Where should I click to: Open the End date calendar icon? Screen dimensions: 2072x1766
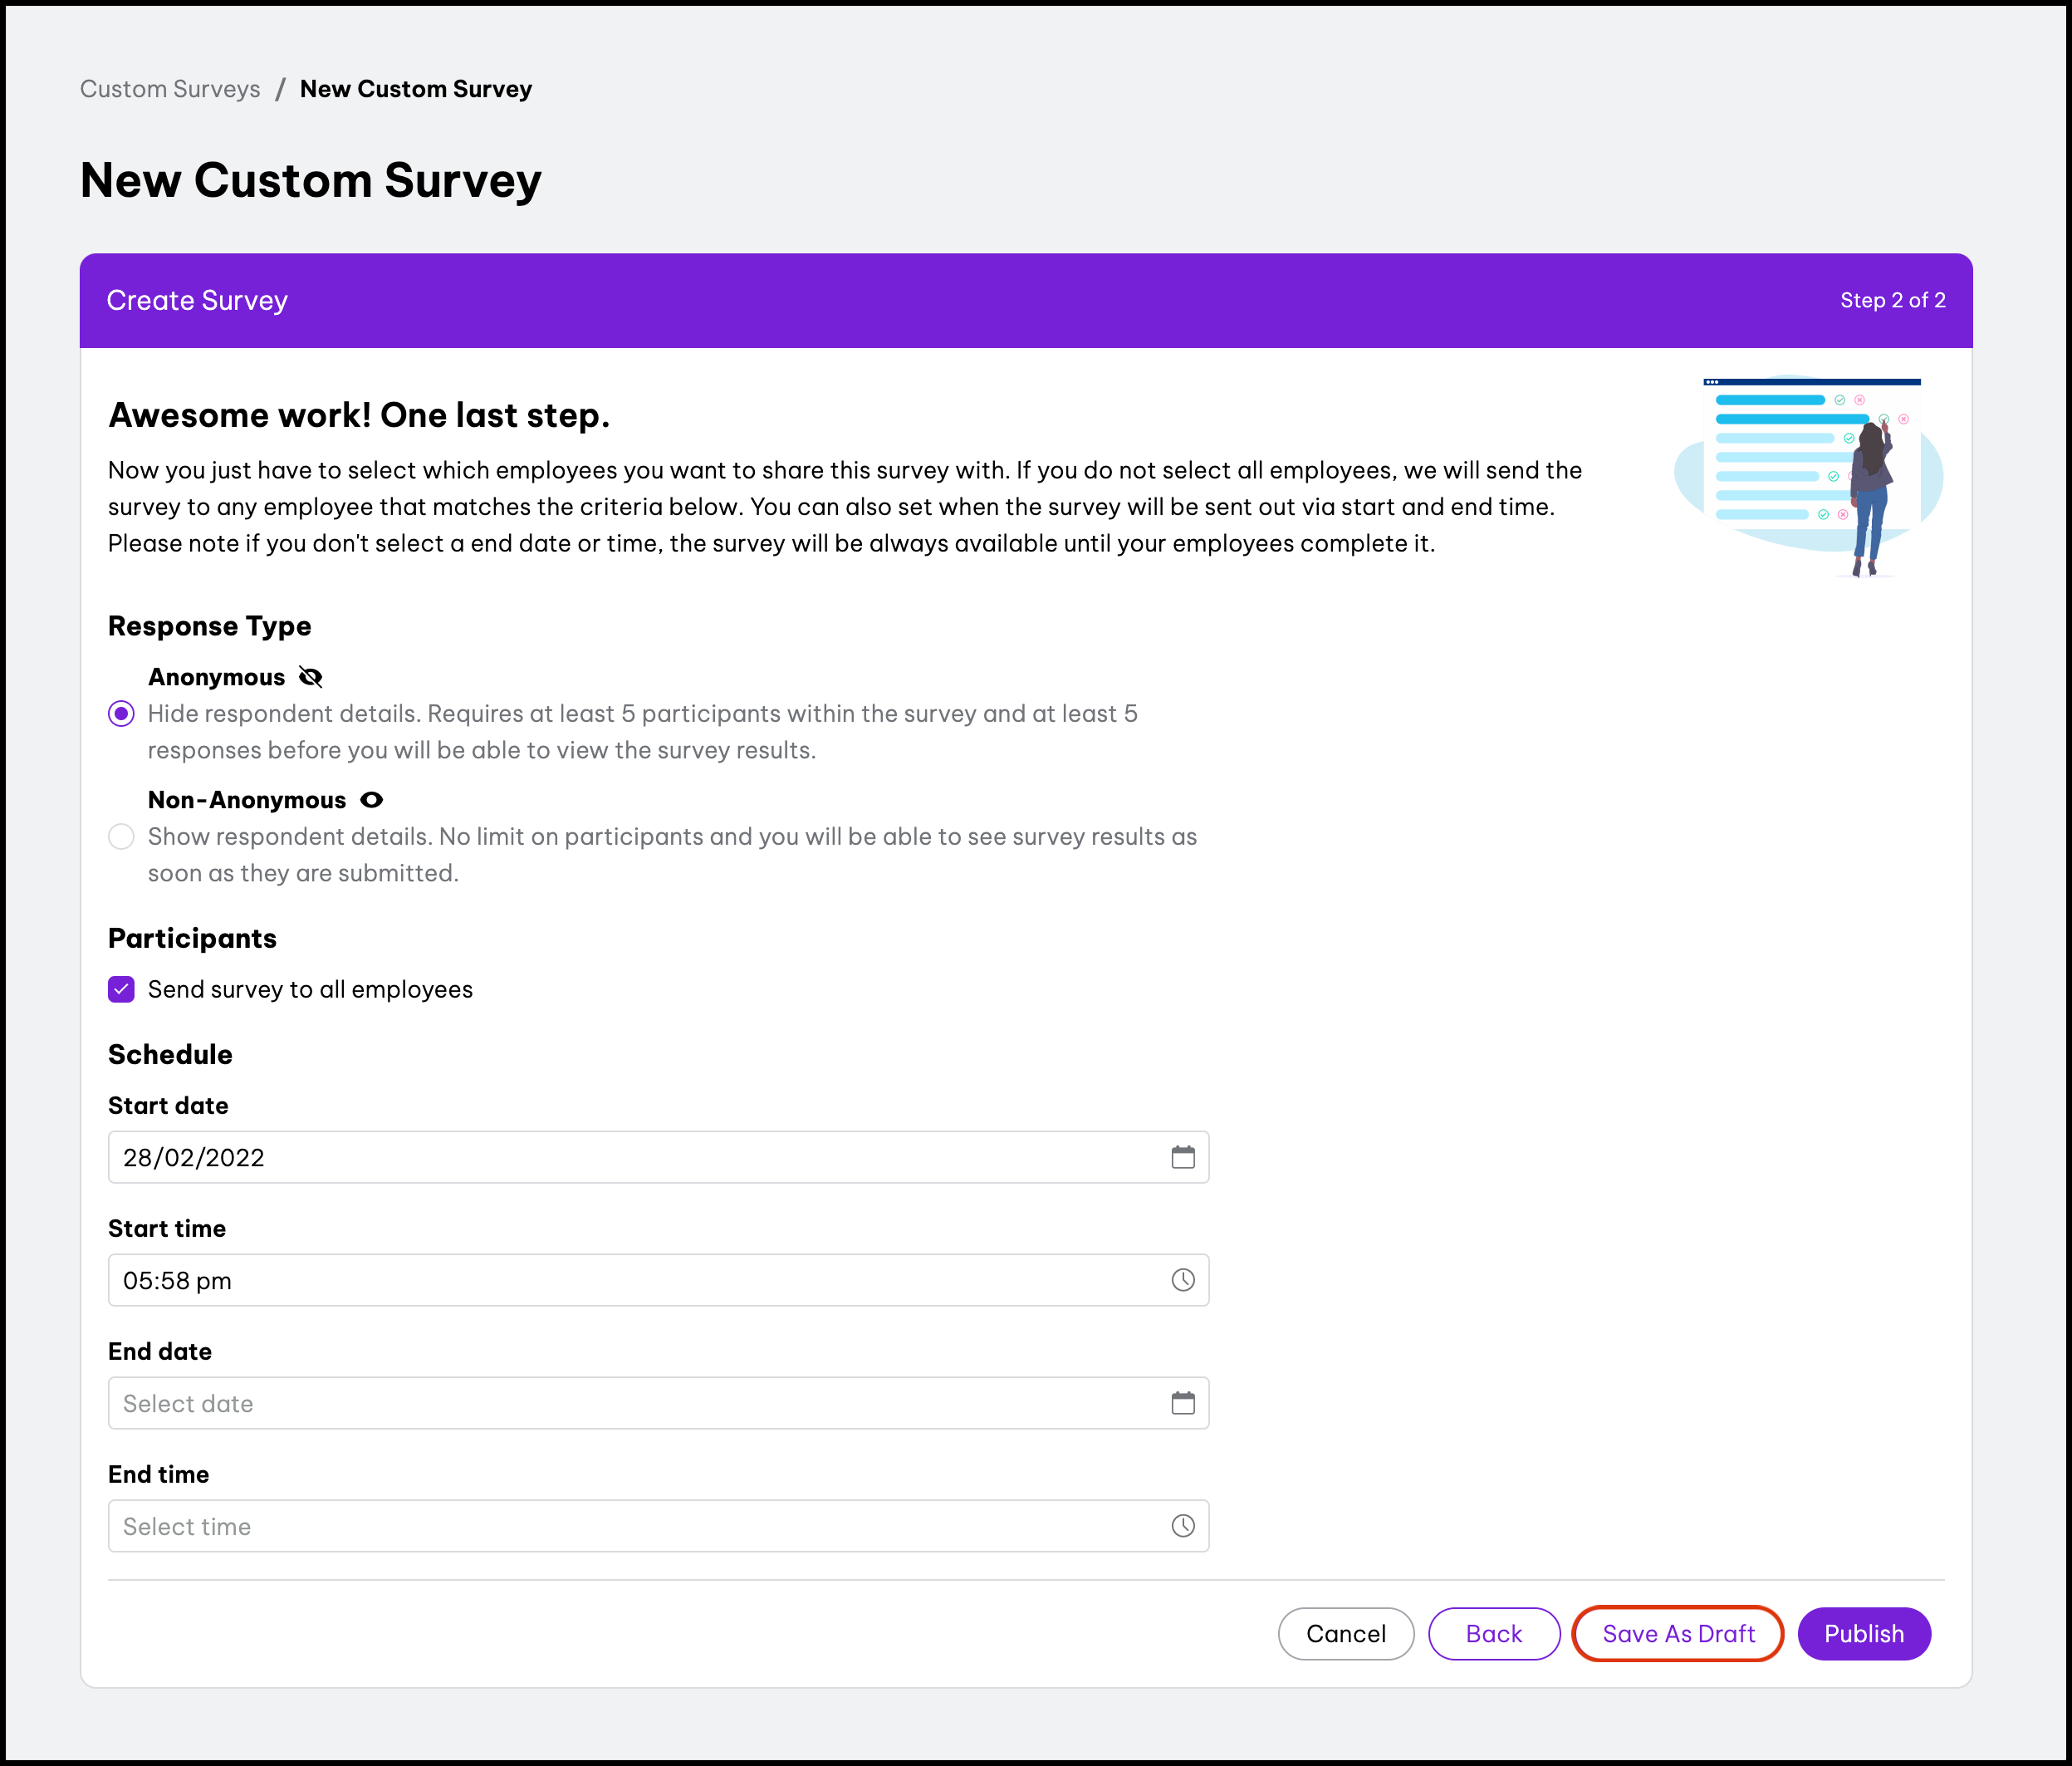tap(1182, 1403)
